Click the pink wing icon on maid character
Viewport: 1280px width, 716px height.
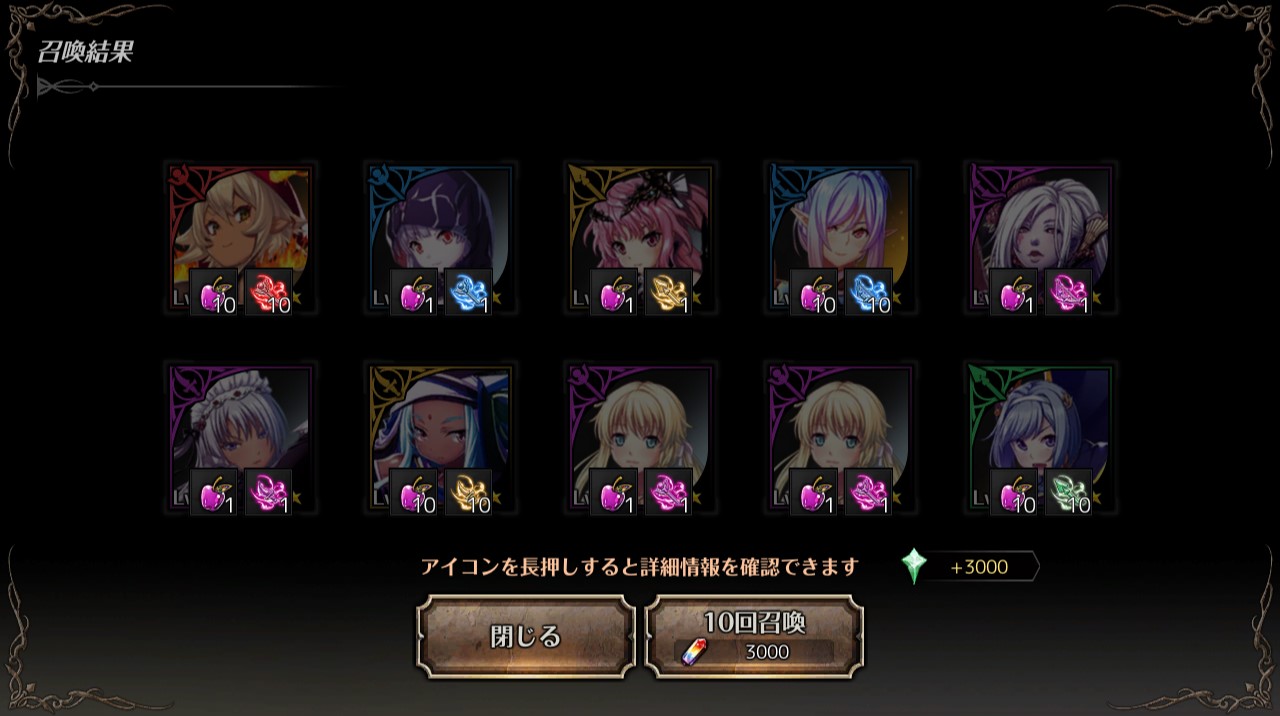tap(269, 492)
